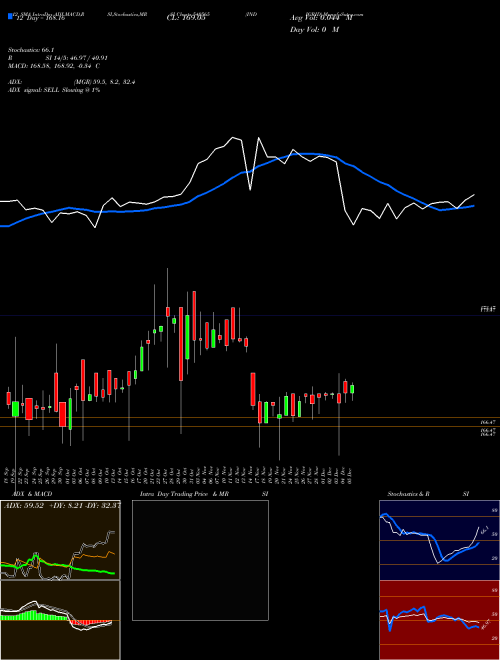
Task: Click the 'ADX: 59.52 +DY: 8.21 -DY: 32.37' header
Action: [x=62, y=506]
